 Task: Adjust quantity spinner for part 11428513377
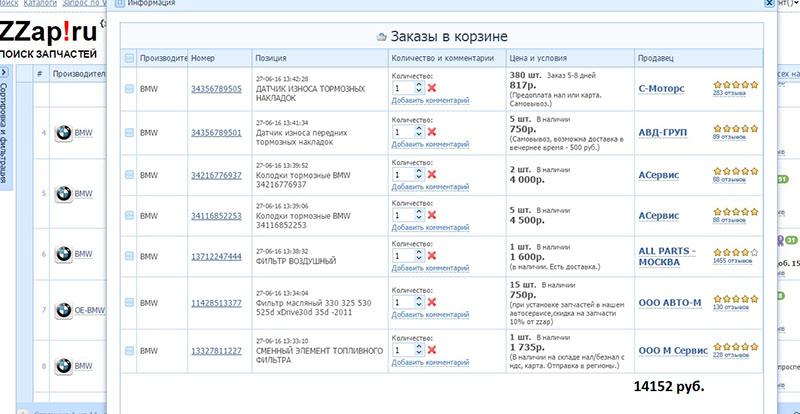coord(419,302)
